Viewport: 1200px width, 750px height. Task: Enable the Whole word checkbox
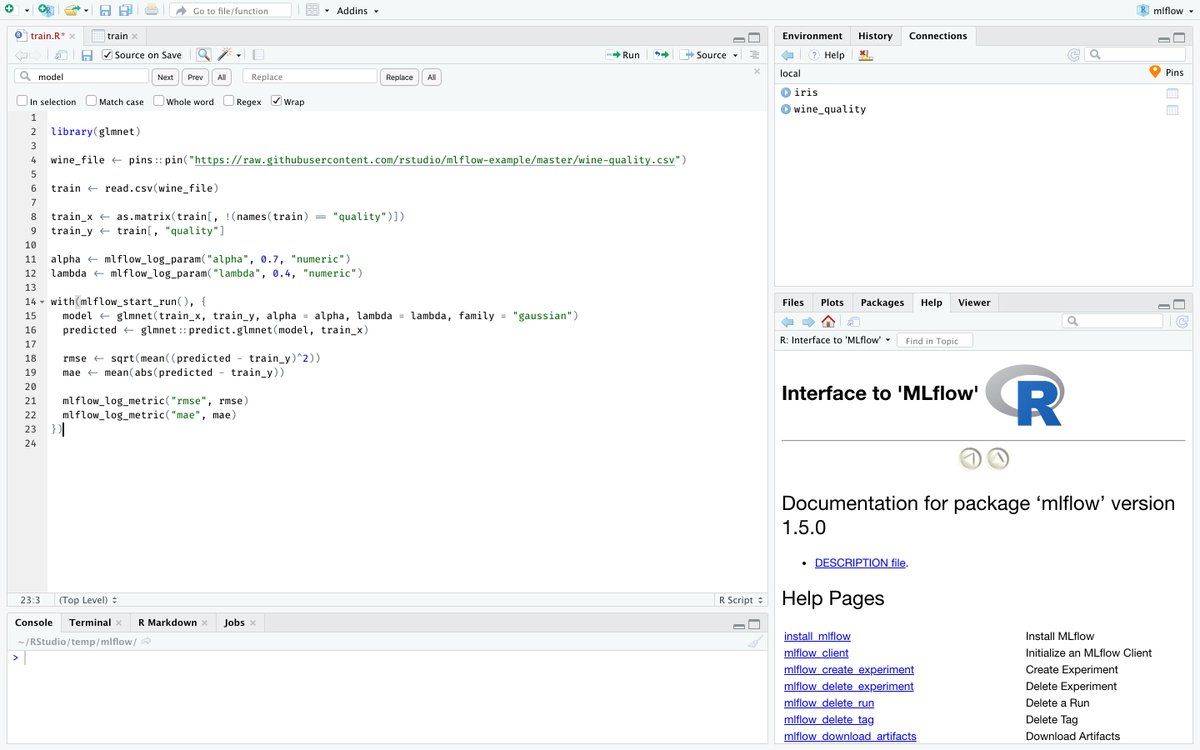tap(158, 101)
